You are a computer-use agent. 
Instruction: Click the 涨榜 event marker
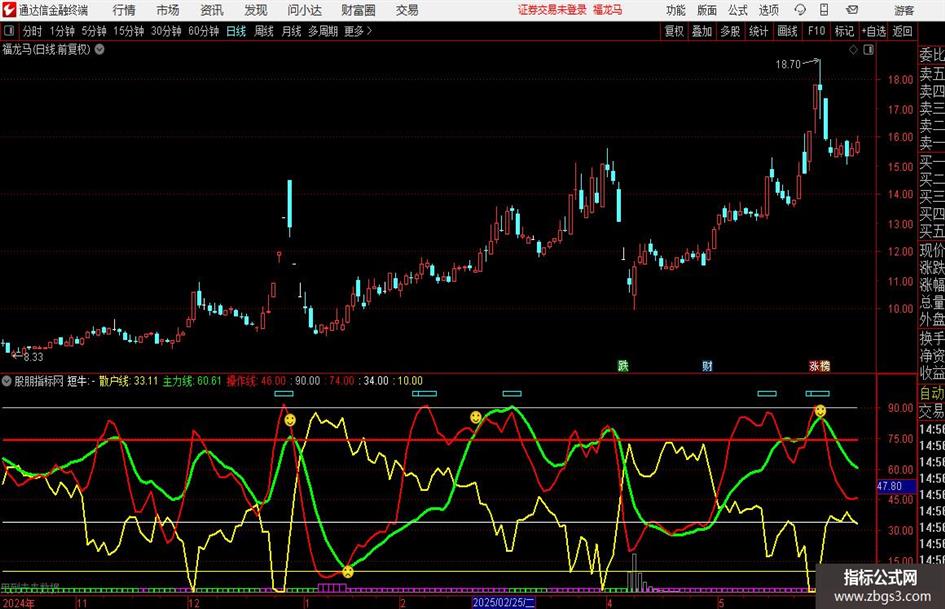[820, 365]
